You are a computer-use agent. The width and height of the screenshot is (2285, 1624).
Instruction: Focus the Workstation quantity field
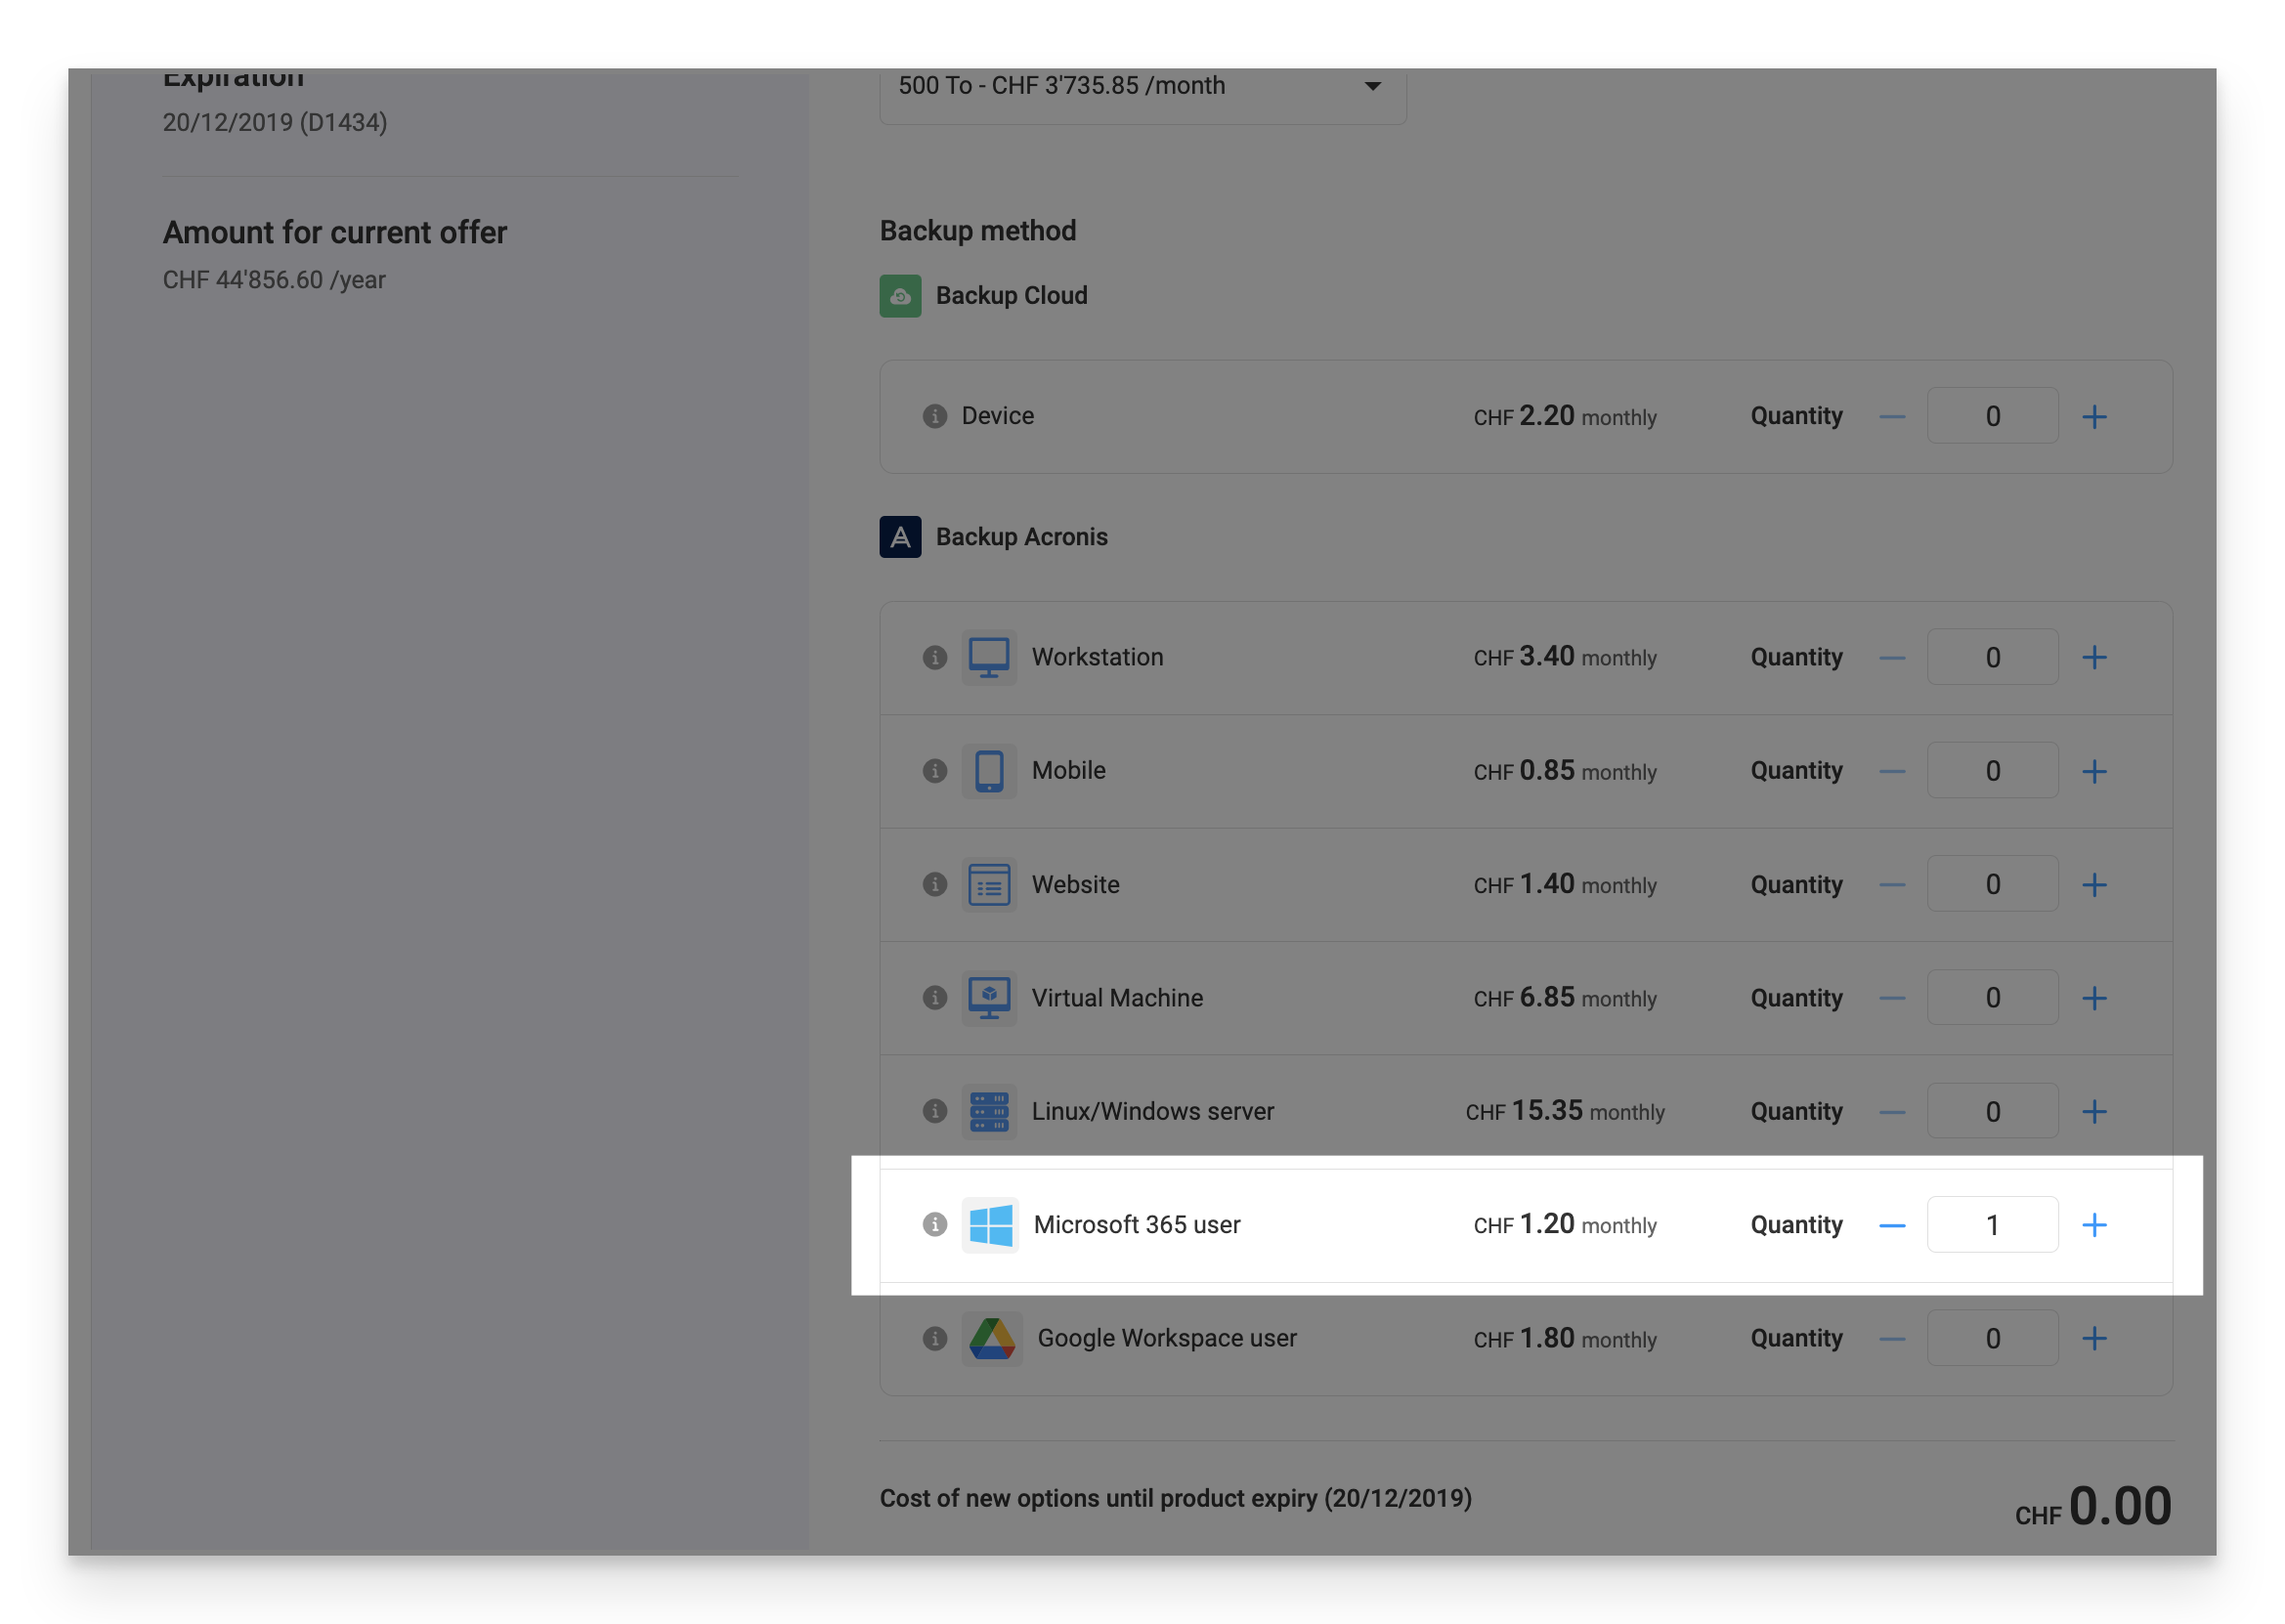click(1992, 657)
